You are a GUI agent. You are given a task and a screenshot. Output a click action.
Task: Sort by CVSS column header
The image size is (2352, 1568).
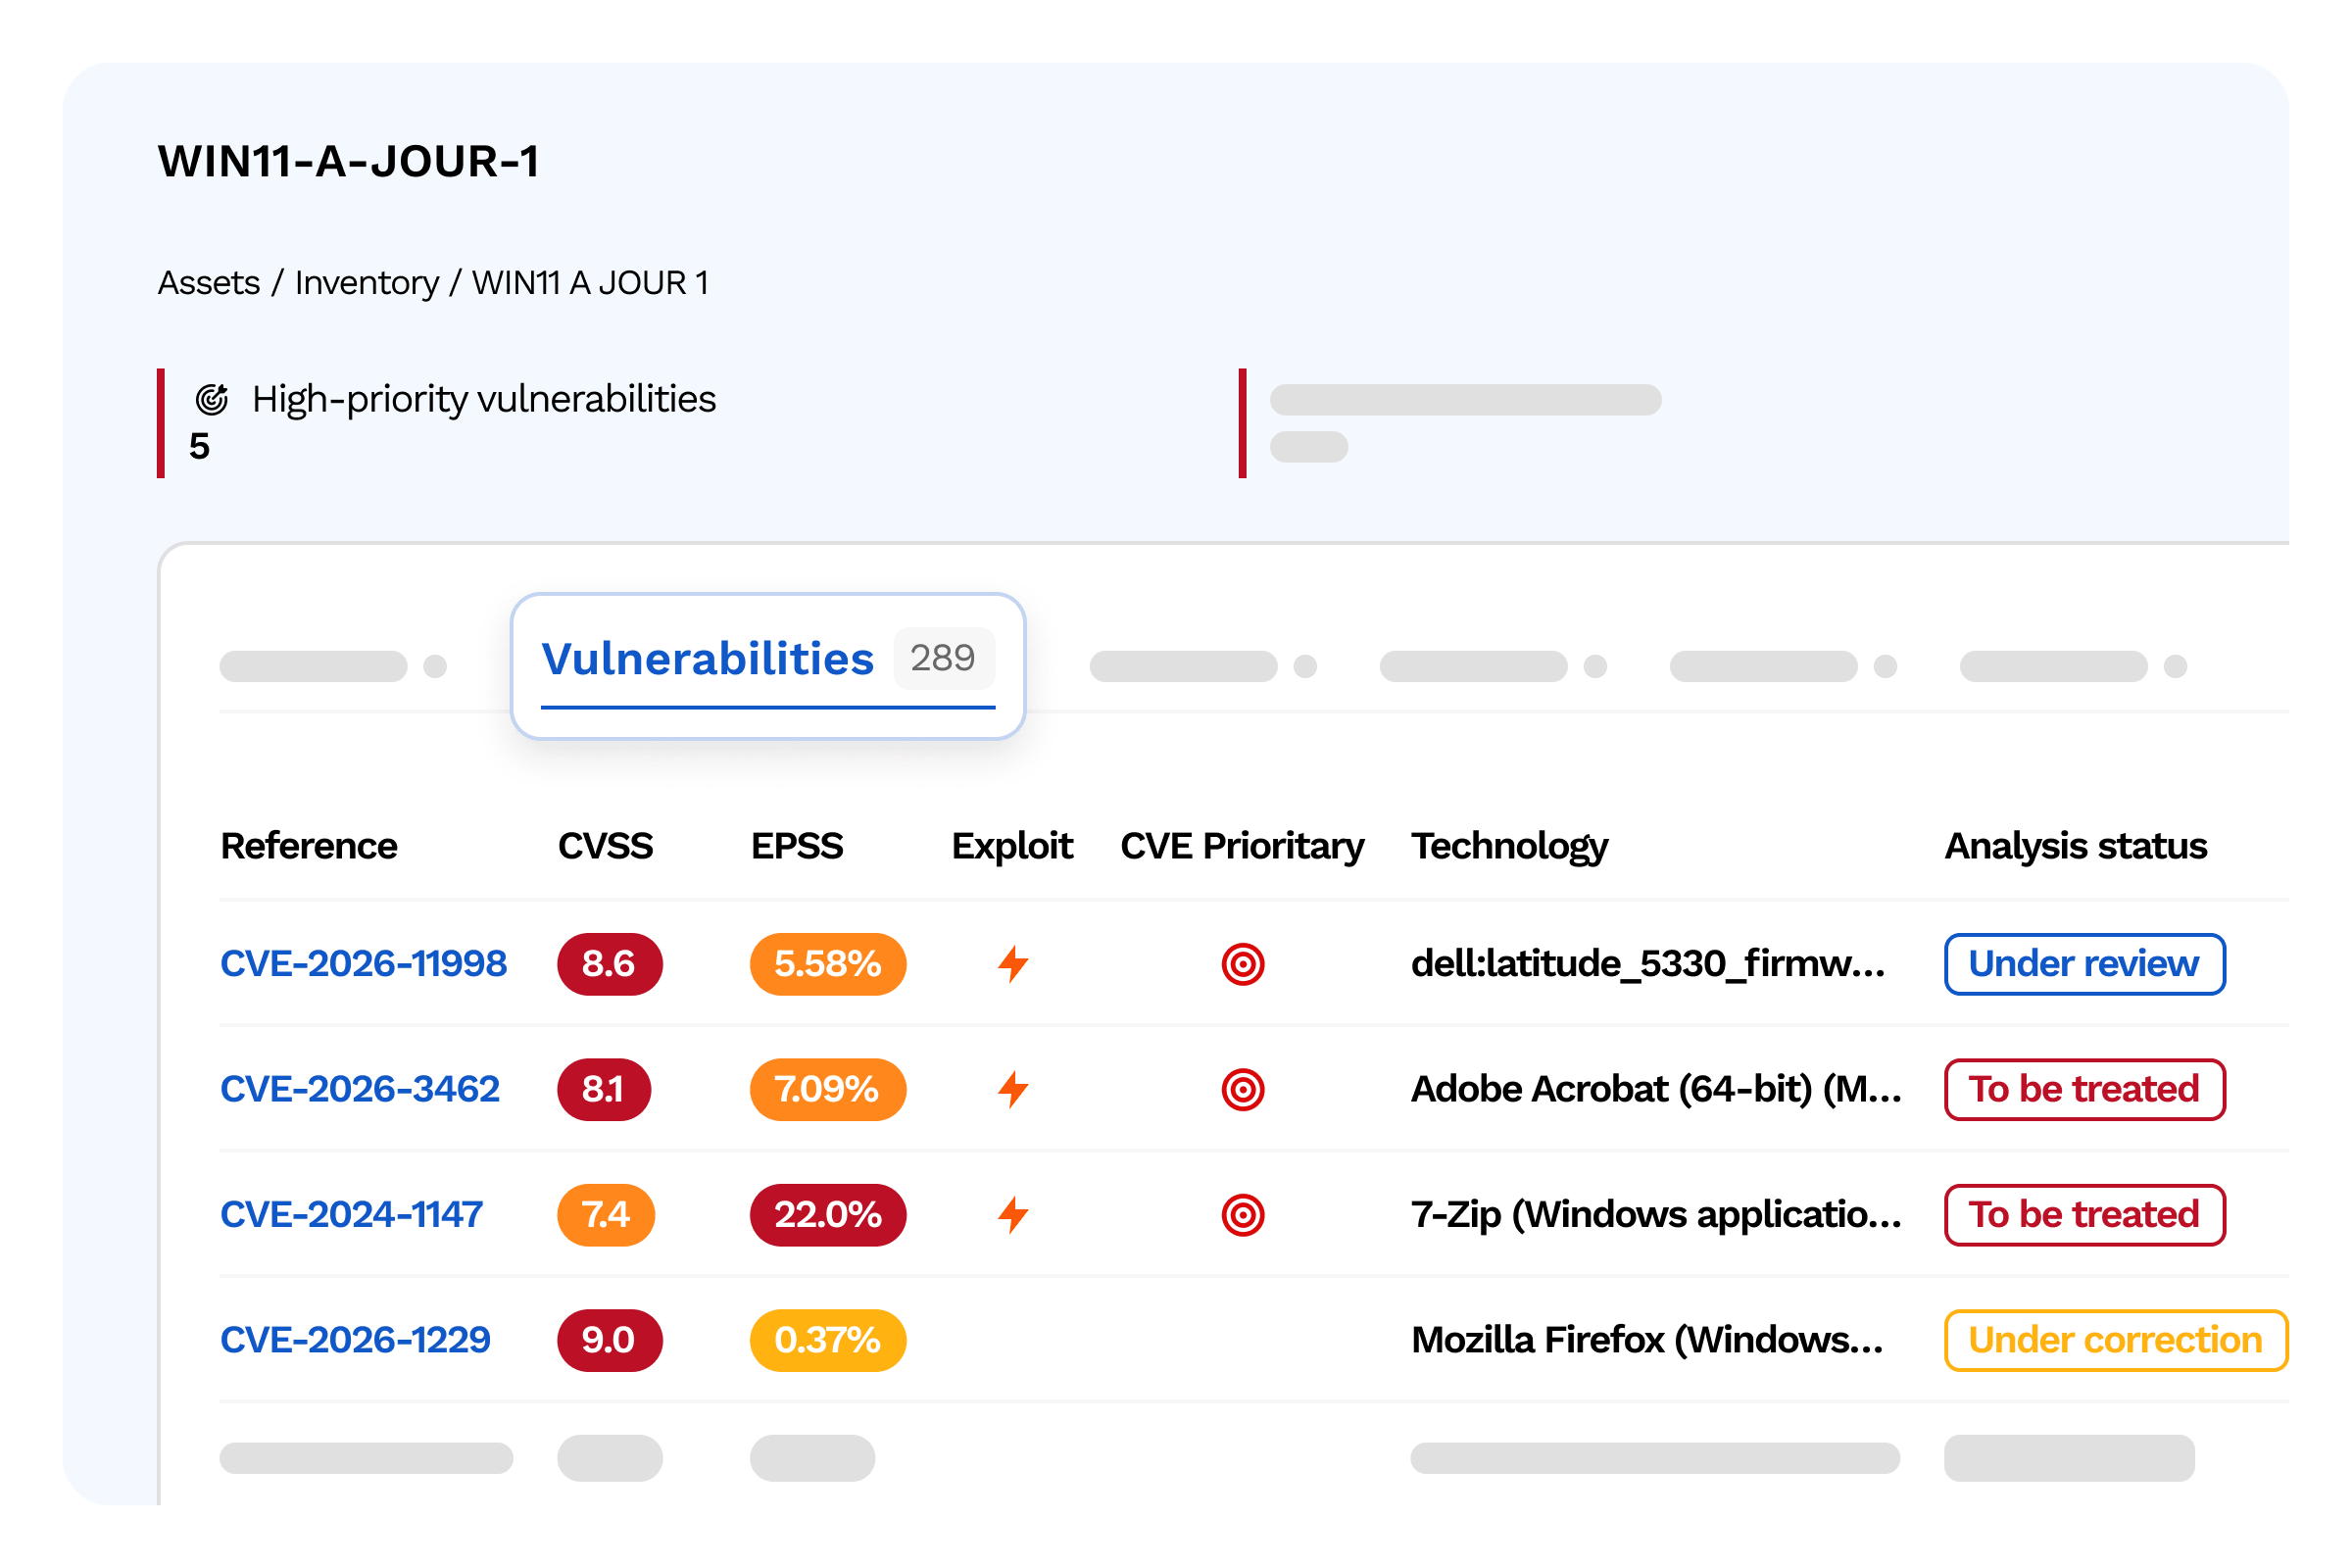tap(605, 846)
